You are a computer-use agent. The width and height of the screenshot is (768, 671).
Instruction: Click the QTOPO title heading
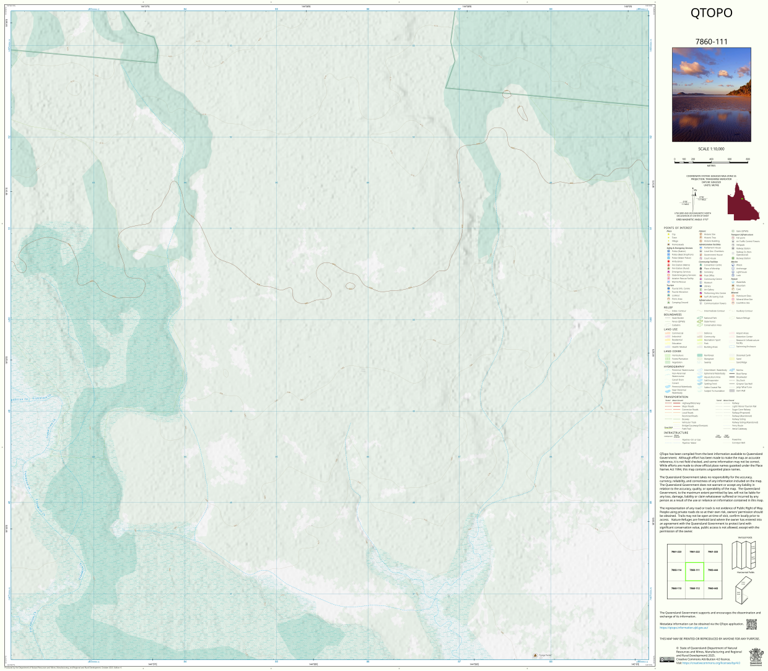coord(711,13)
